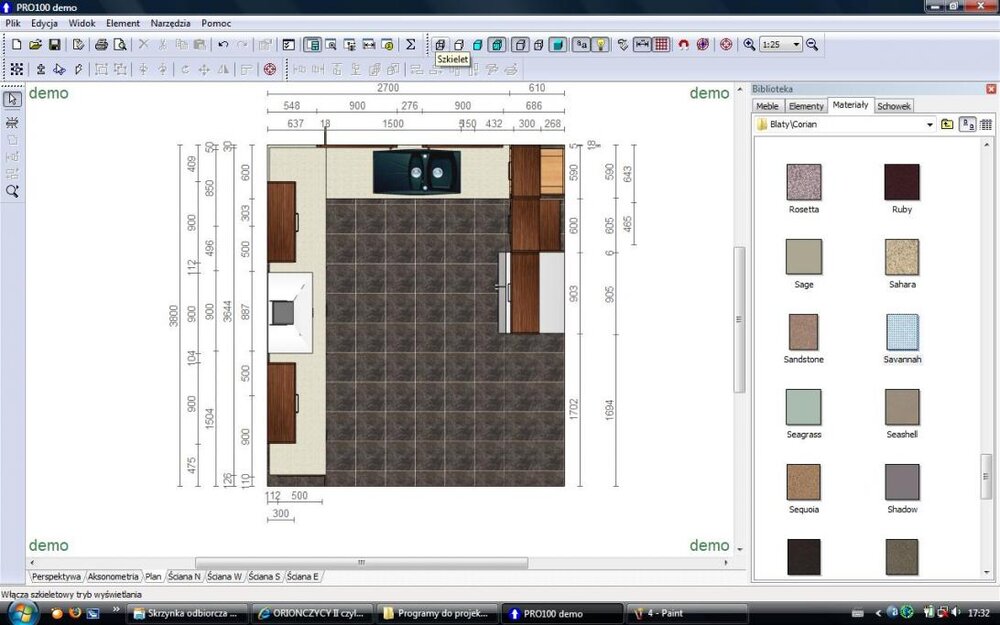Toggle the red grid display button
Viewport: 1000px width, 625px height.
661,45
